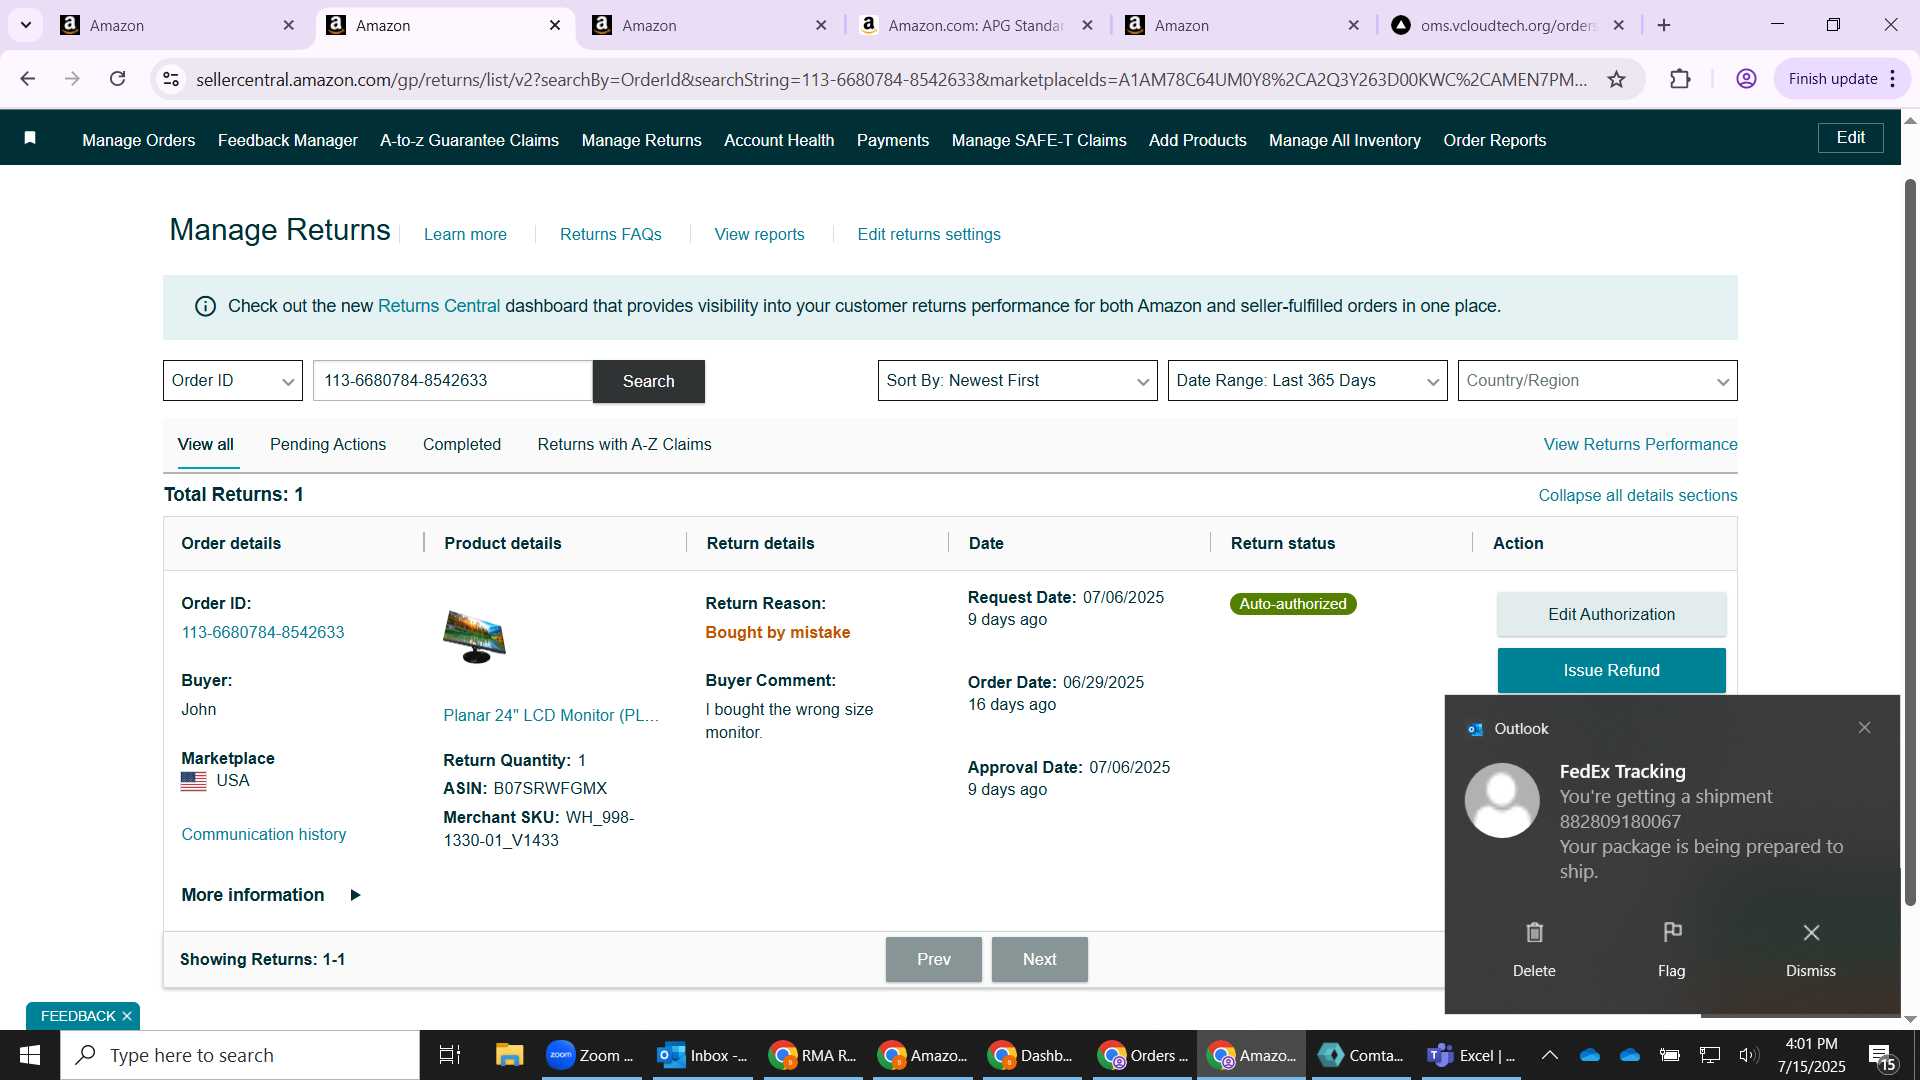Reload the page with the refresh icon
Viewport: 1920px width, 1080px height.
118,79
